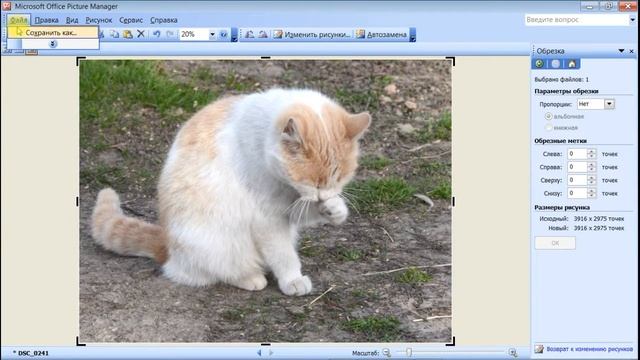Click Rotate right toolbar icon
640x360 pixels.
point(263,34)
